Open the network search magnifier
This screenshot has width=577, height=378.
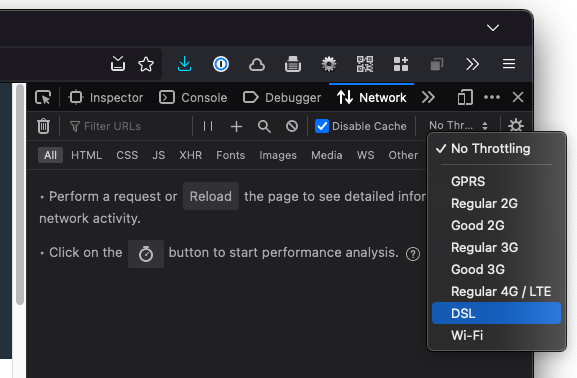point(264,126)
